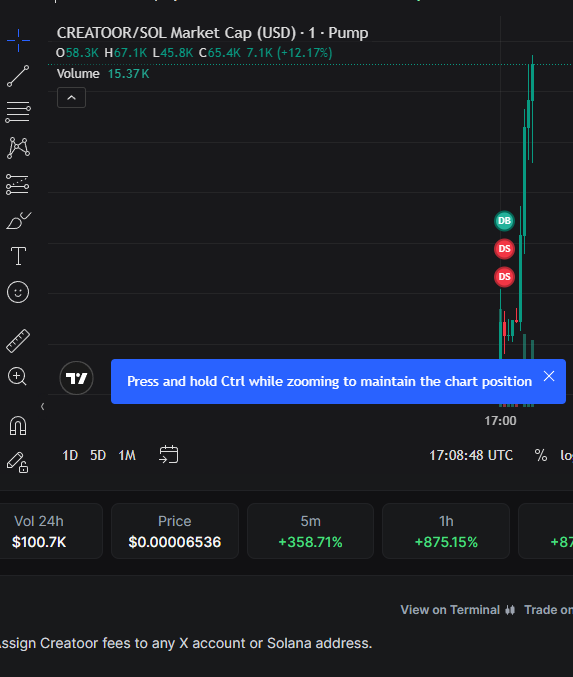
Task: Open the go to date calendar
Action: coord(168,455)
